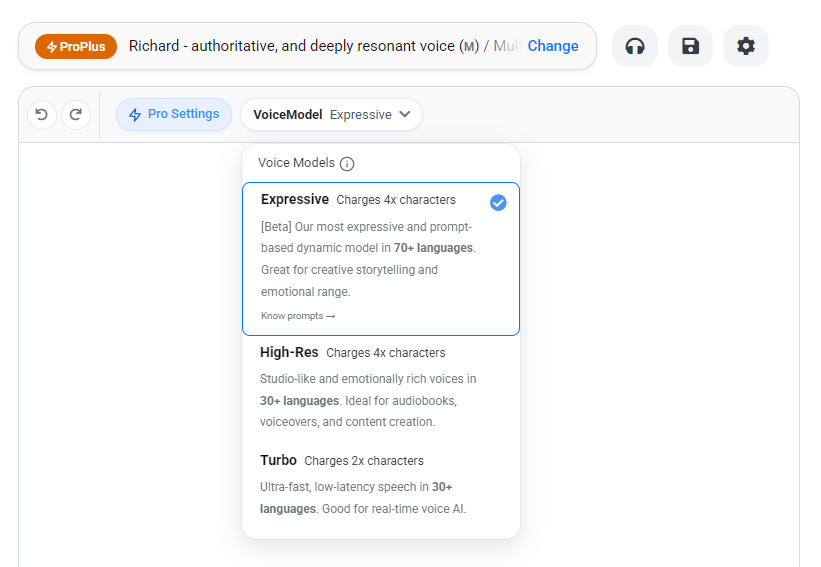Click the Change voice link
The image size is (821, 567).
[553, 46]
